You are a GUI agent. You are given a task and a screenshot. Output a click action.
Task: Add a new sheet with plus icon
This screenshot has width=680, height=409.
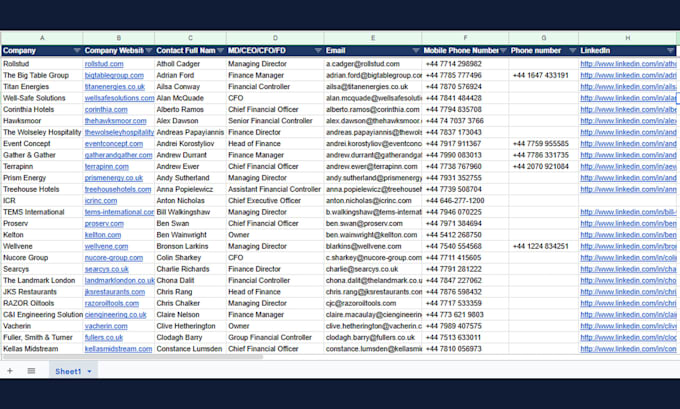point(10,371)
